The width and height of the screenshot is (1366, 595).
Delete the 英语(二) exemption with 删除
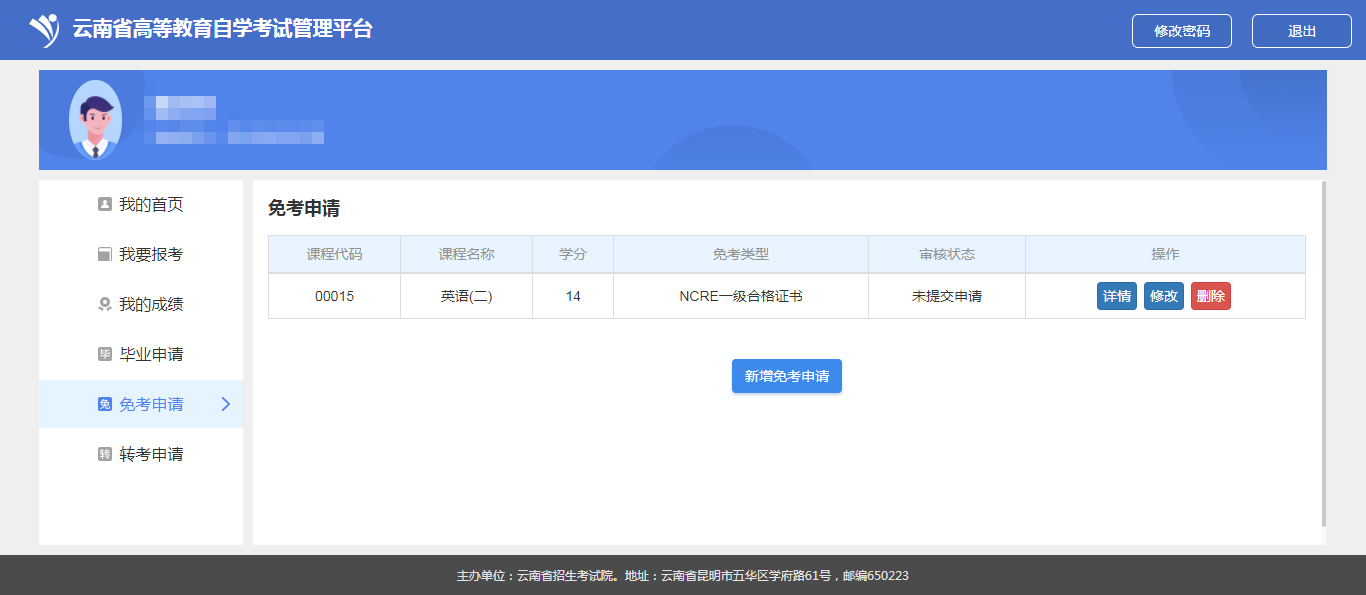tap(1210, 296)
